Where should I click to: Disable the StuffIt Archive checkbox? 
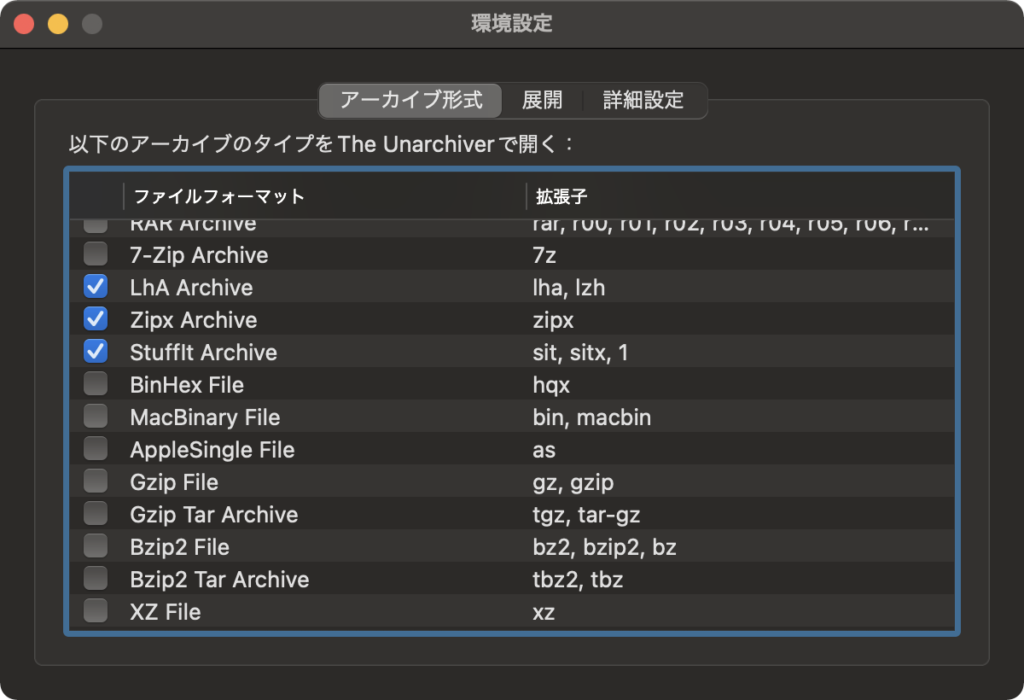point(96,352)
